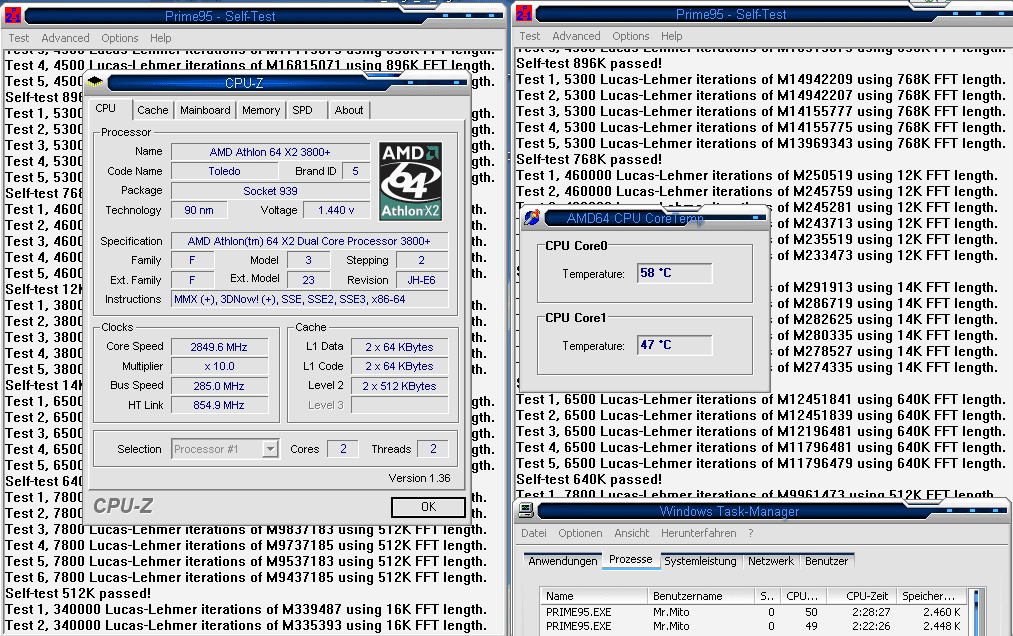This screenshot has width=1013, height=636.
Task: Switch to Anwendungen tab in Task-Manager
Action: 563,561
